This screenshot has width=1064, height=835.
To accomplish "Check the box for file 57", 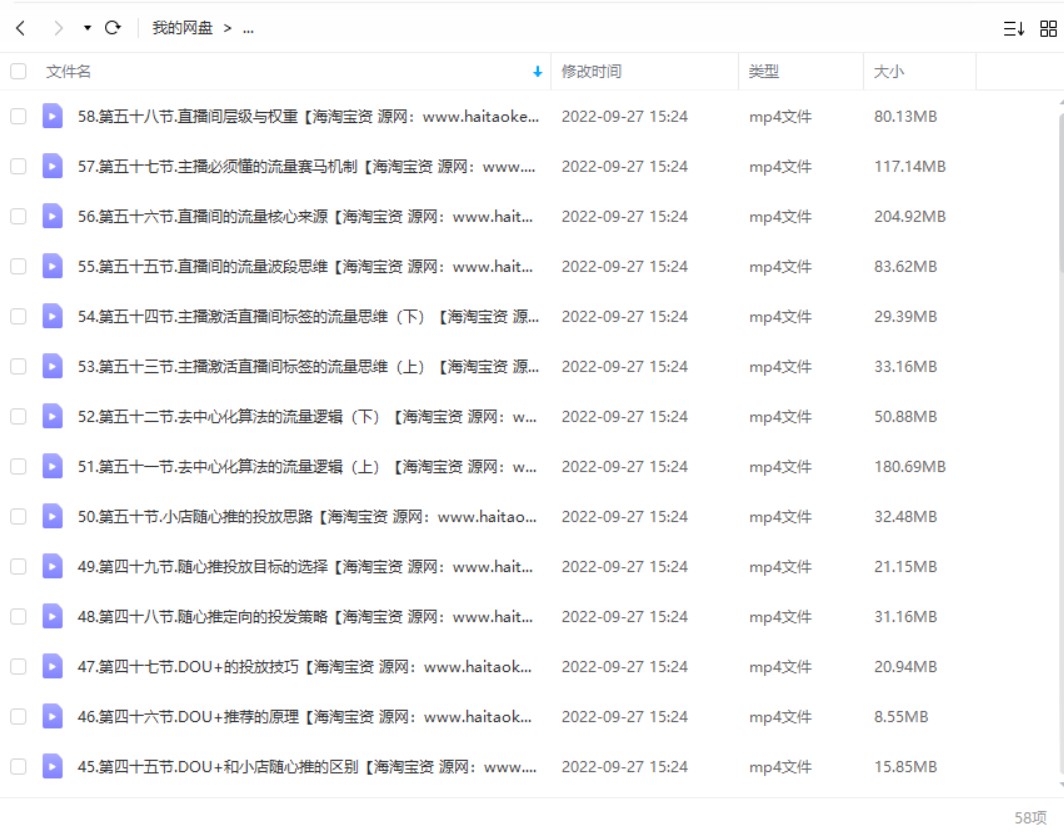I will (x=18, y=166).
